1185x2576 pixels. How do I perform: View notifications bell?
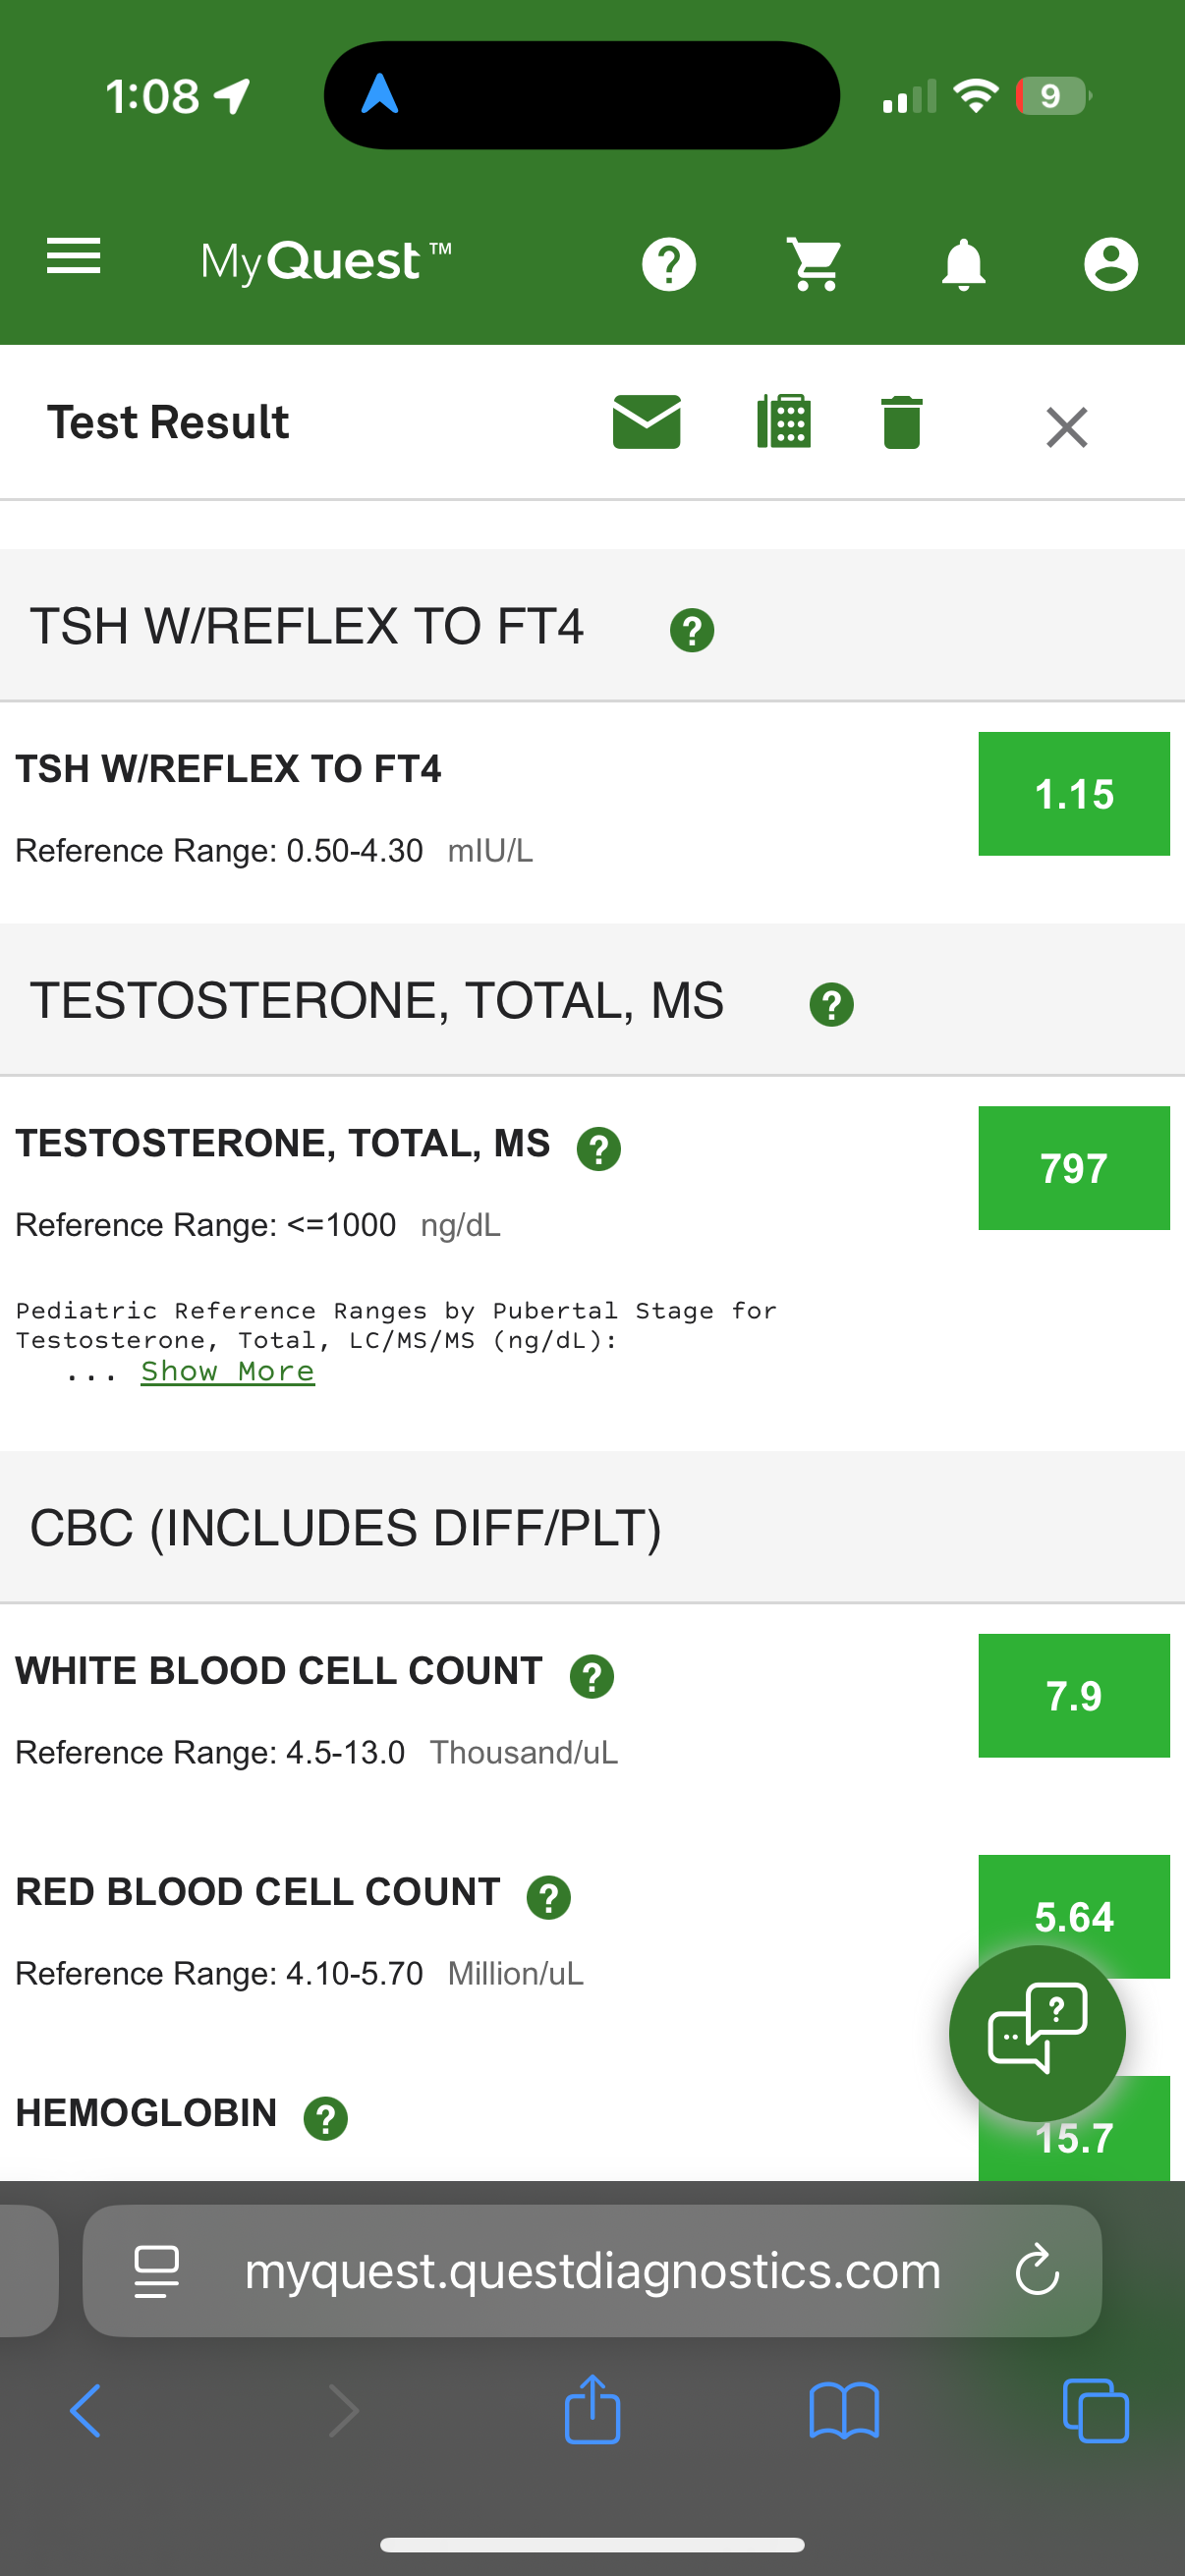pos(963,265)
